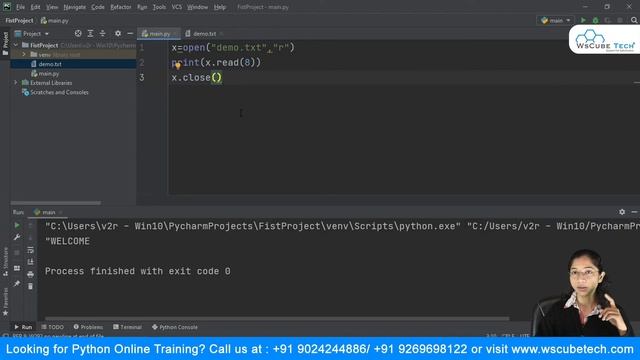Start debugging with the green bug icon
The width and height of the screenshot is (640, 360).
point(596,20)
